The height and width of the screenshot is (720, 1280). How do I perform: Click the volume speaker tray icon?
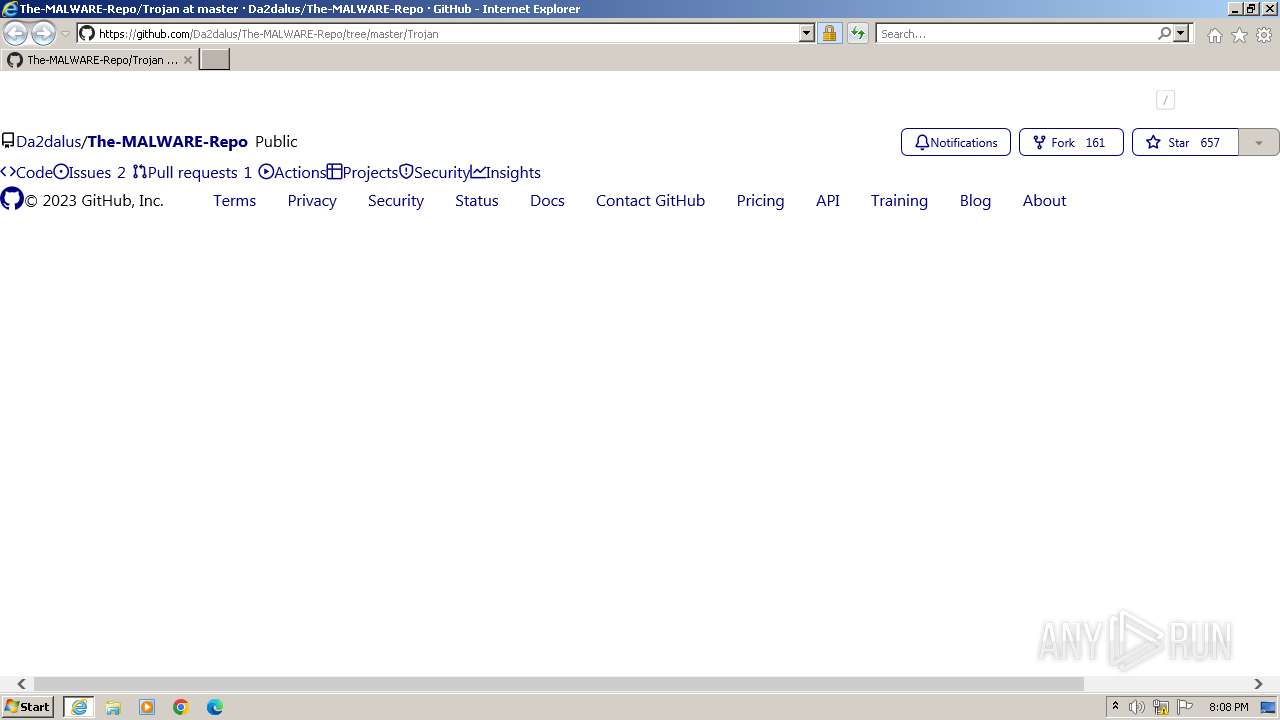coord(1137,707)
